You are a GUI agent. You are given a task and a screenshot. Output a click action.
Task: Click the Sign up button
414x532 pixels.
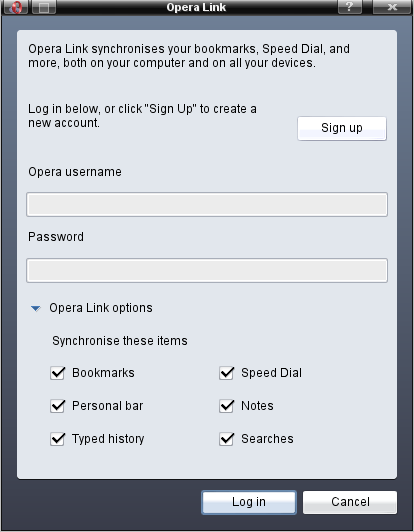point(342,128)
